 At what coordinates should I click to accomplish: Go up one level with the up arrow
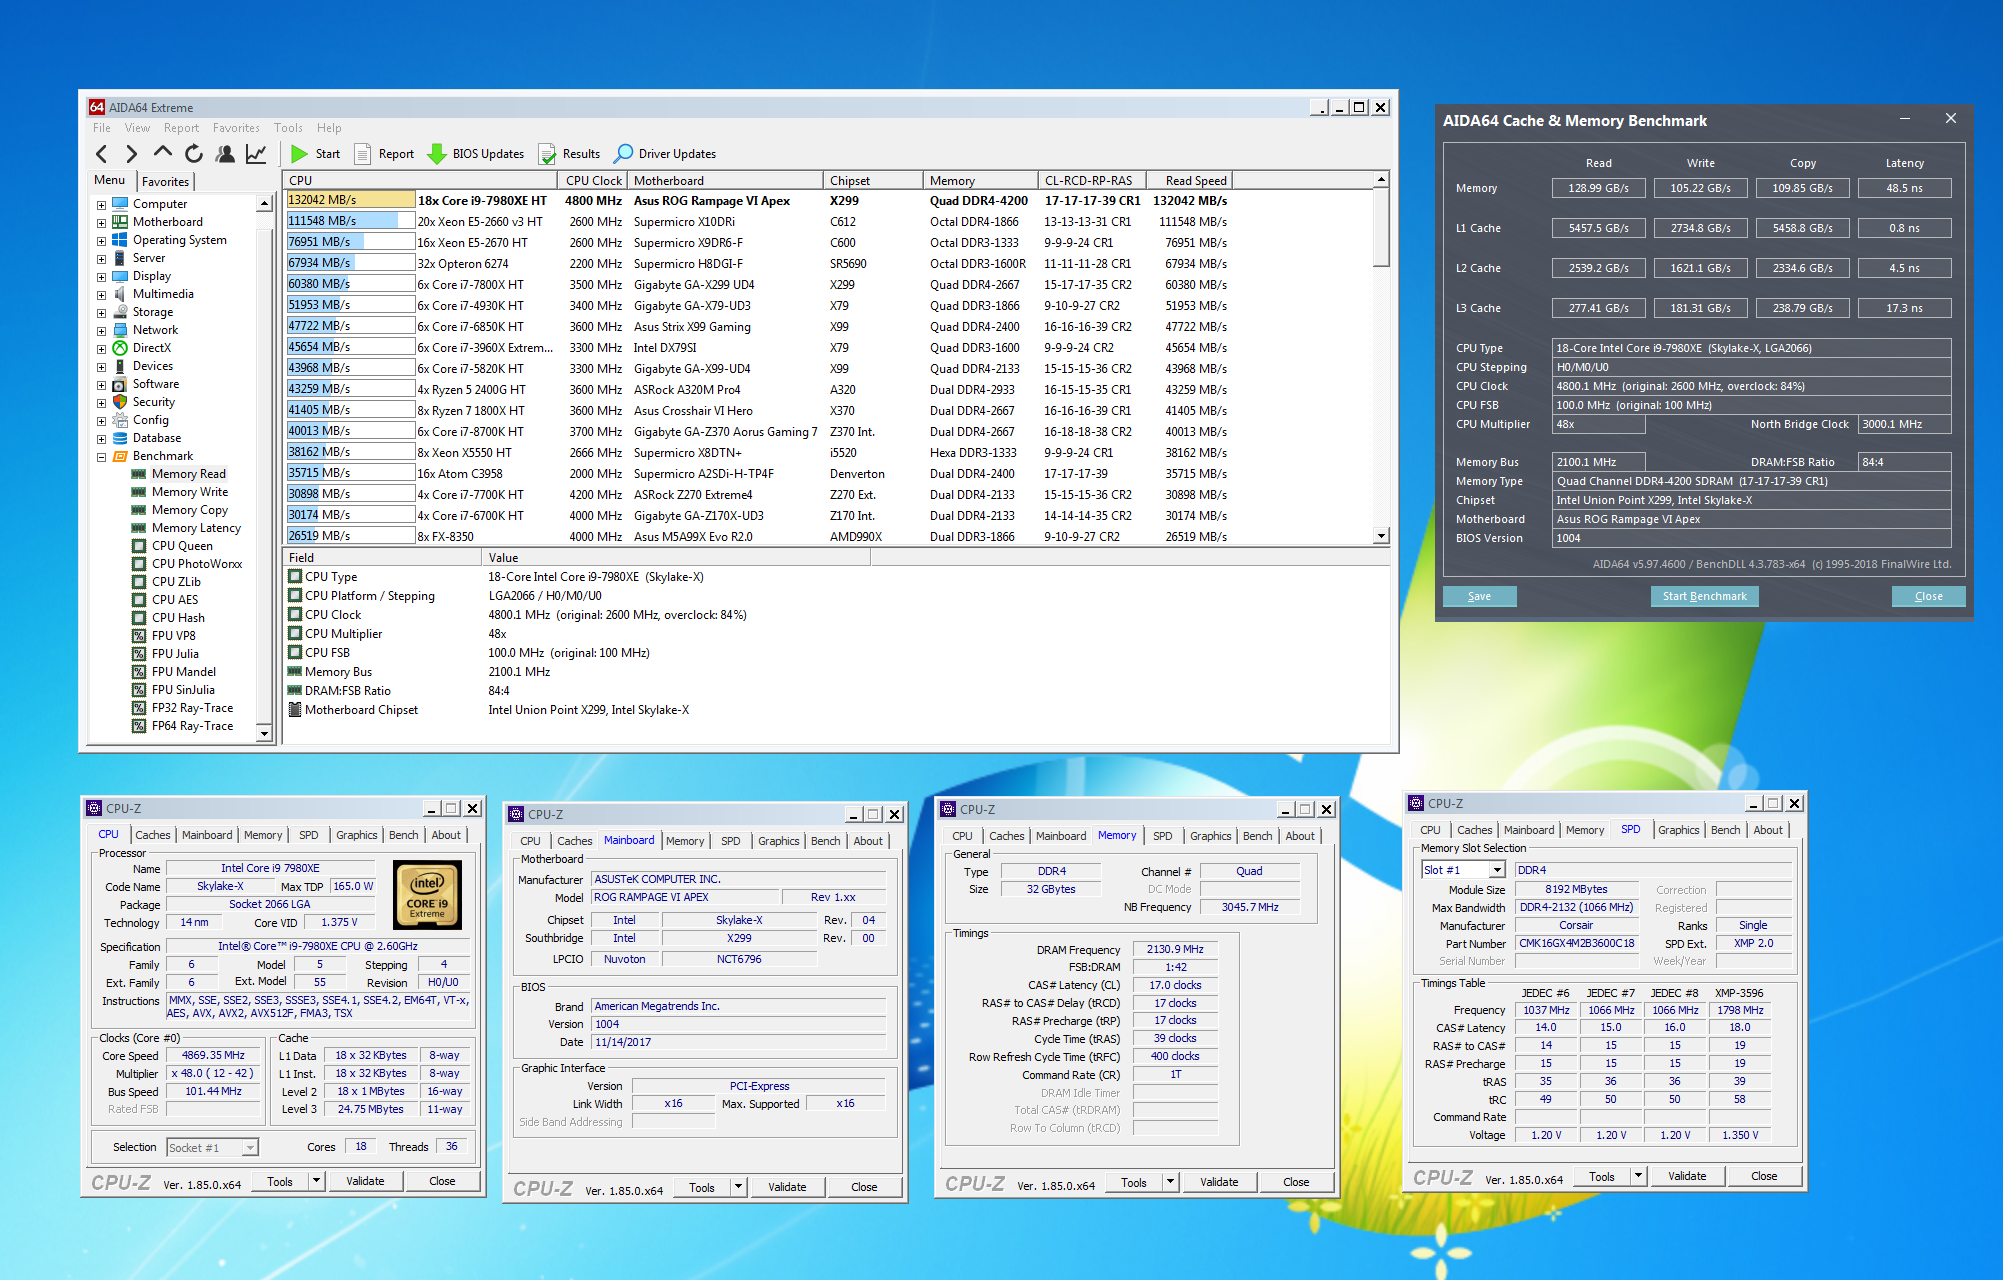[162, 153]
